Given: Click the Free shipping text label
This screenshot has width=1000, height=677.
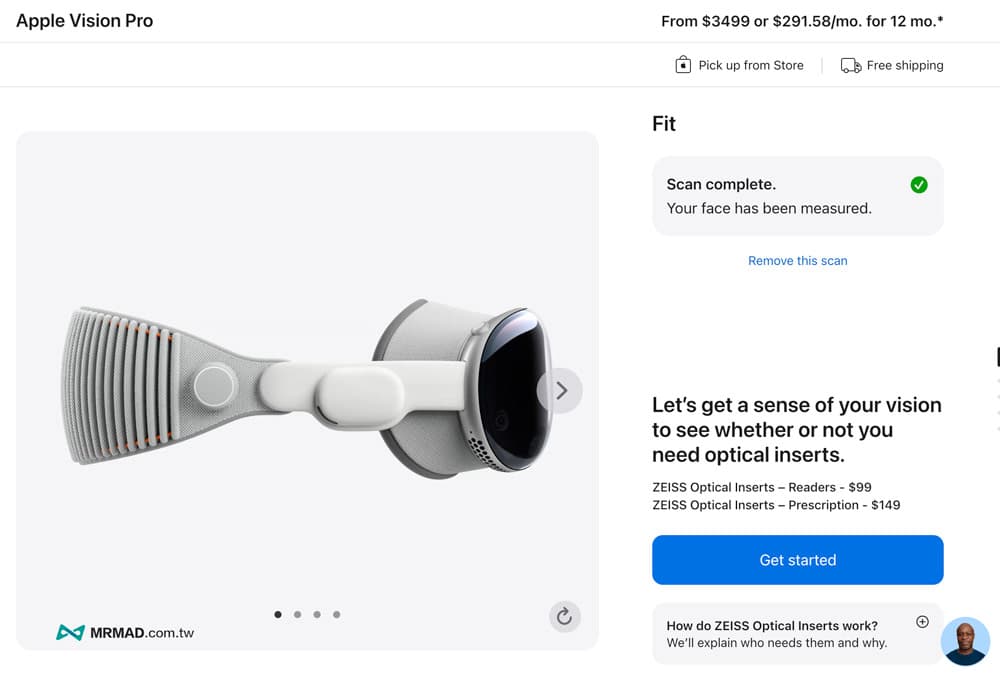Looking at the screenshot, I should (905, 65).
